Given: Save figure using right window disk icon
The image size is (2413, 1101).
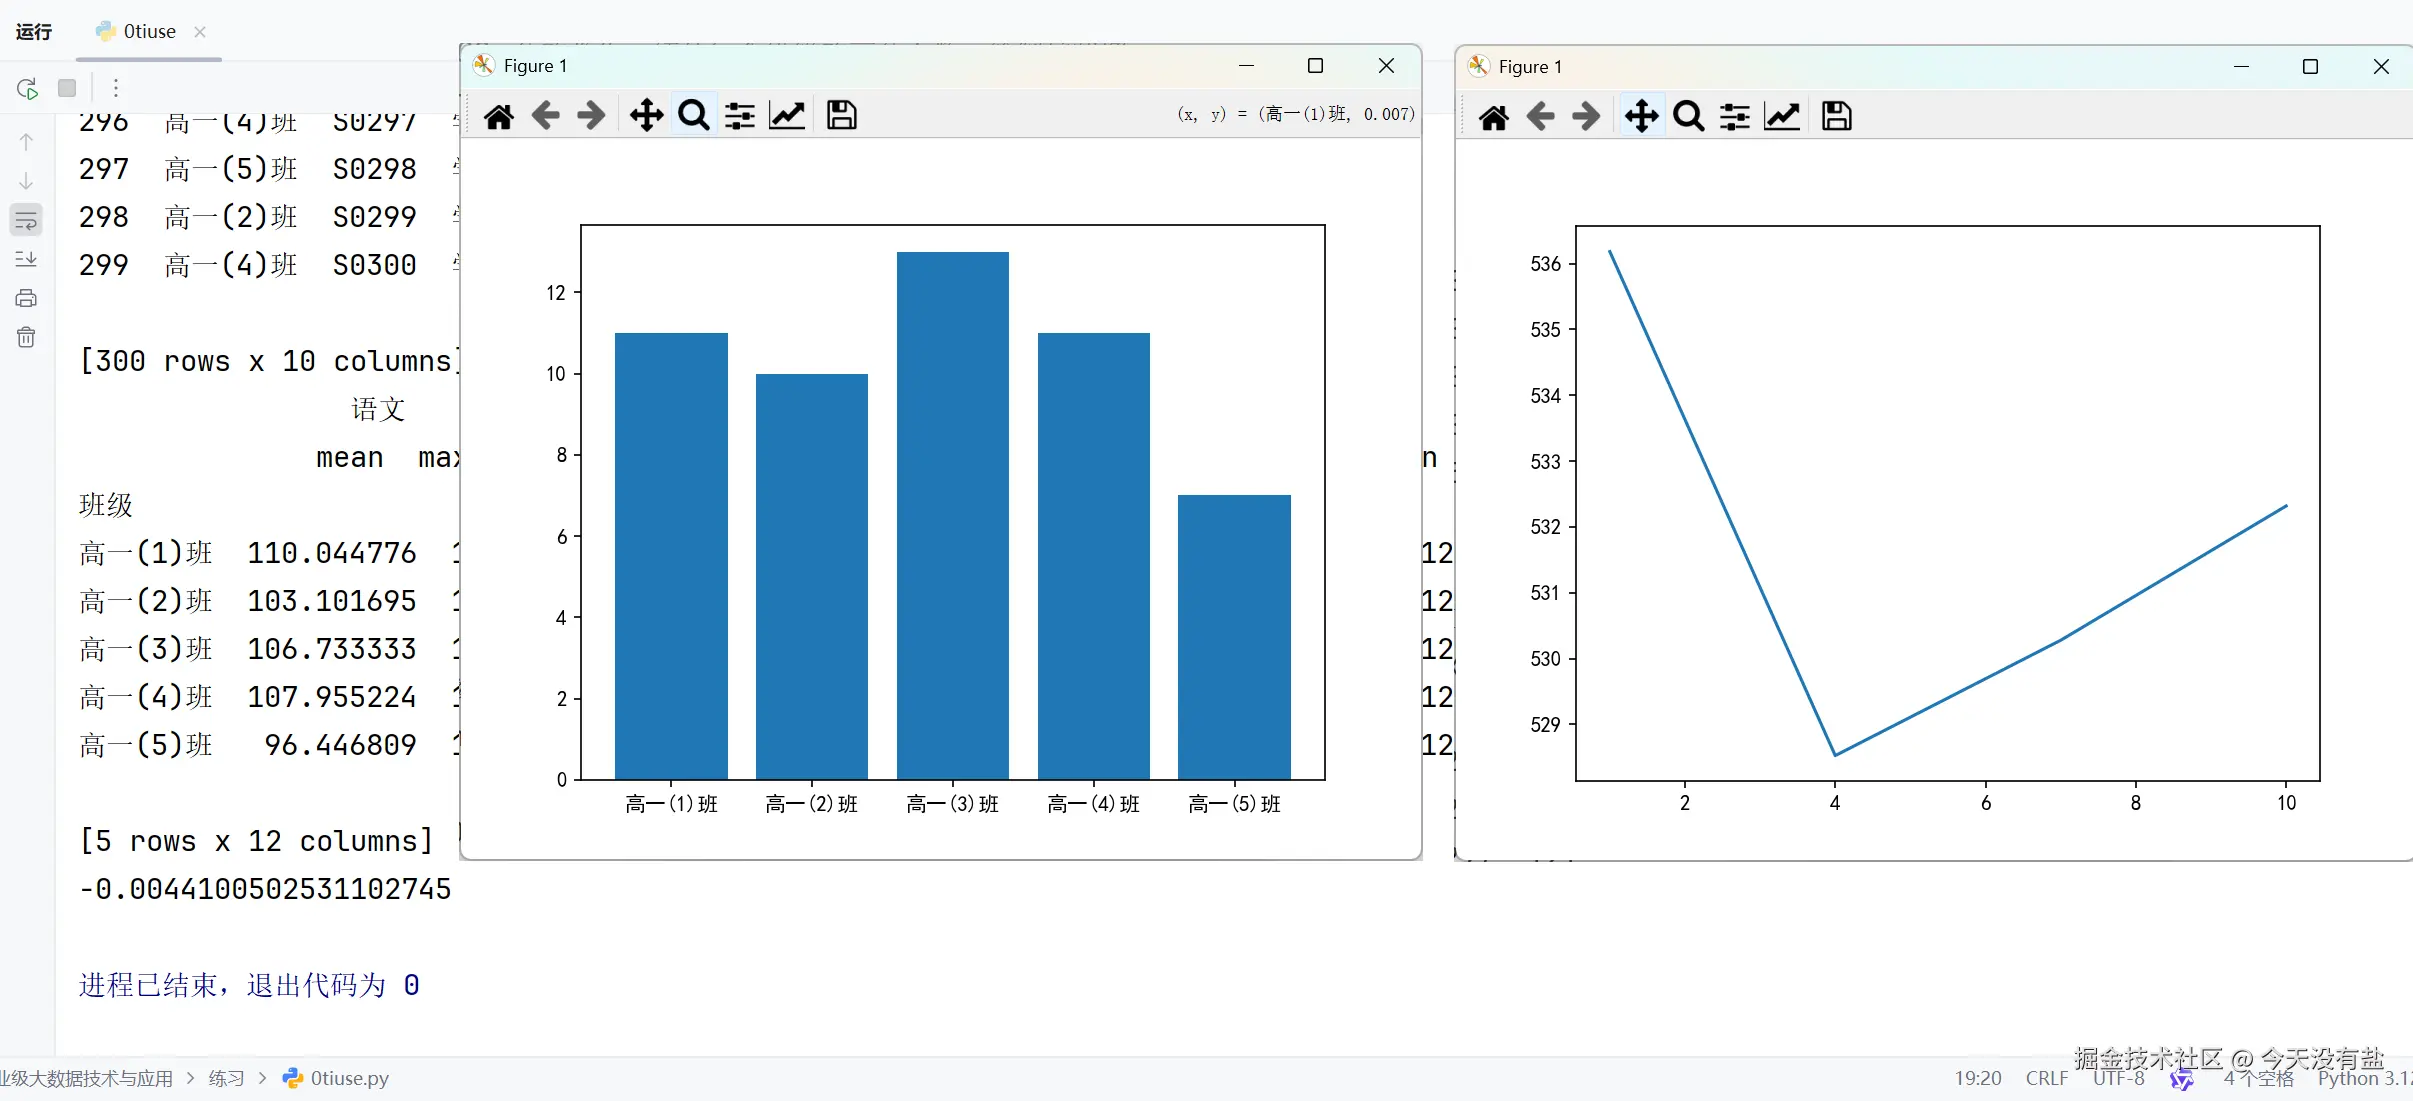Looking at the screenshot, I should (x=1836, y=117).
